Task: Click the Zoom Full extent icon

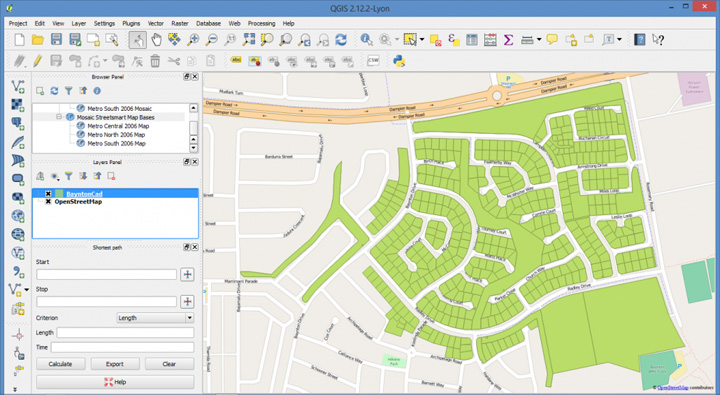Action: pos(248,40)
